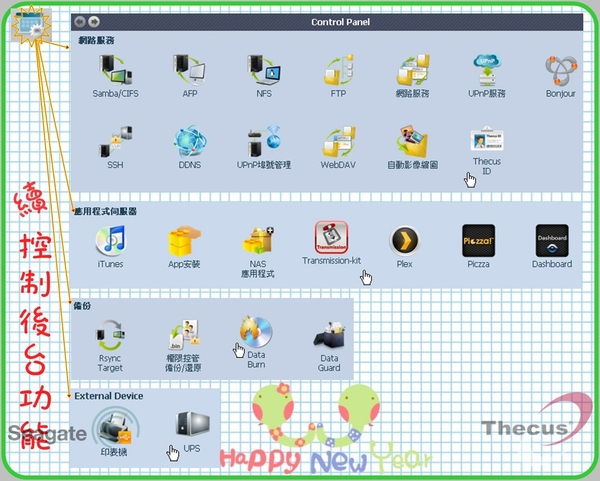Open the Data Guard icon
This screenshot has height=481, width=600.
coord(329,334)
